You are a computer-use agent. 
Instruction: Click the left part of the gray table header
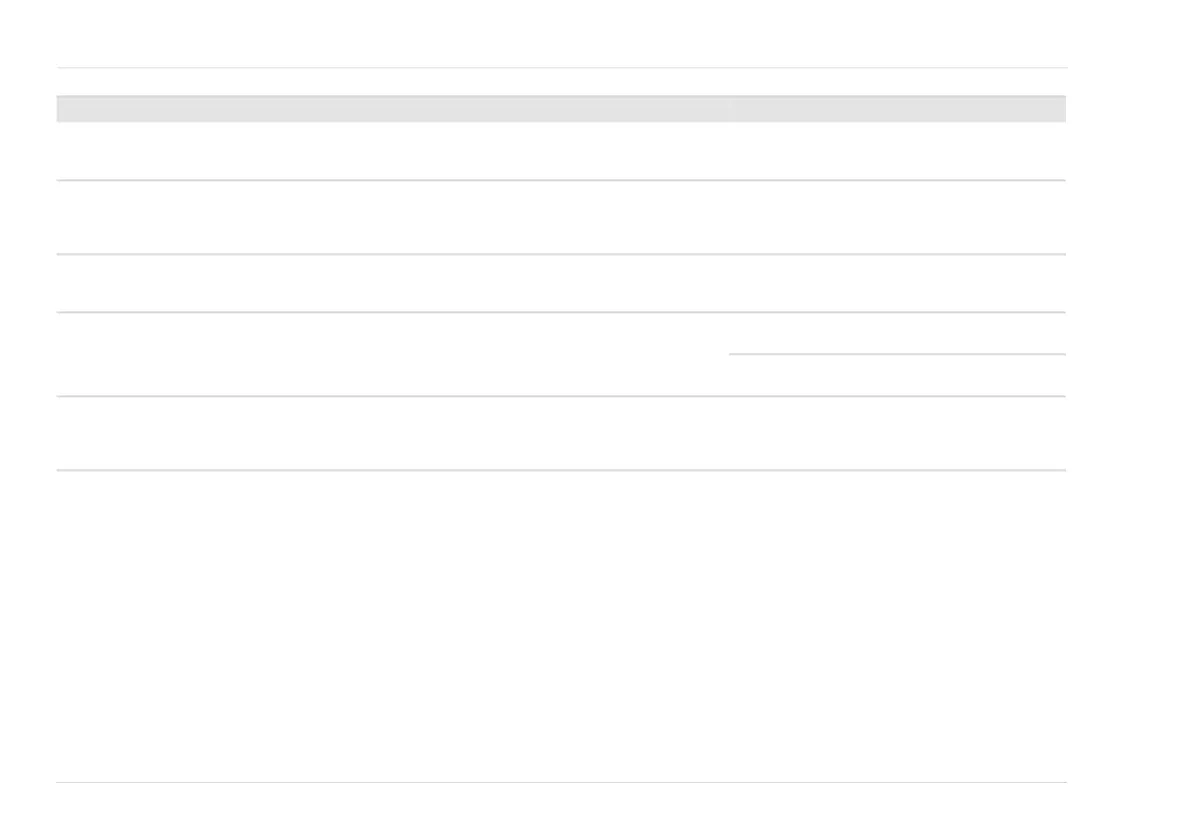click(392, 109)
